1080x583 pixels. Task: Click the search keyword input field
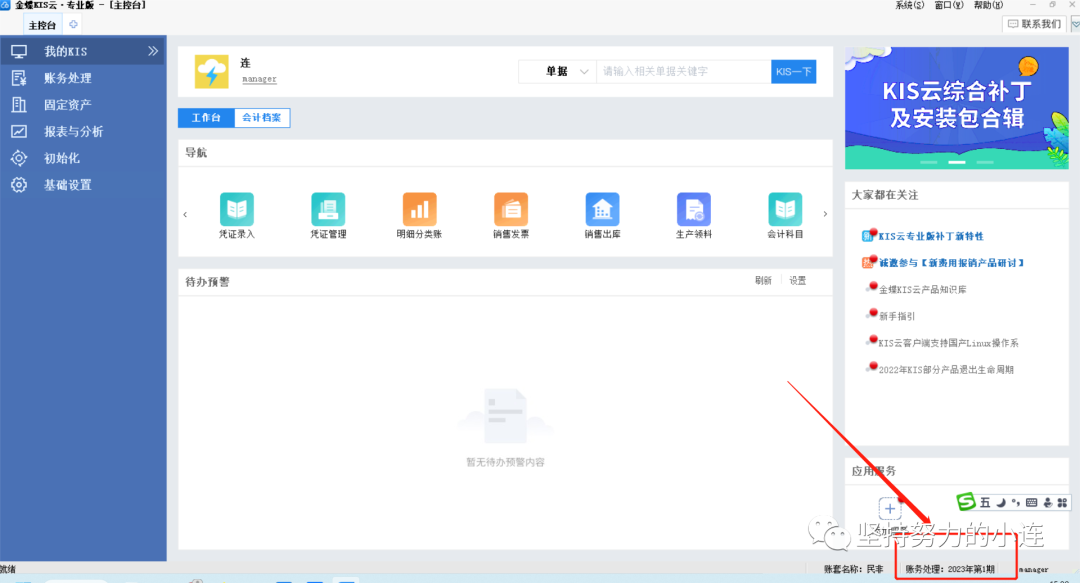pos(683,72)
